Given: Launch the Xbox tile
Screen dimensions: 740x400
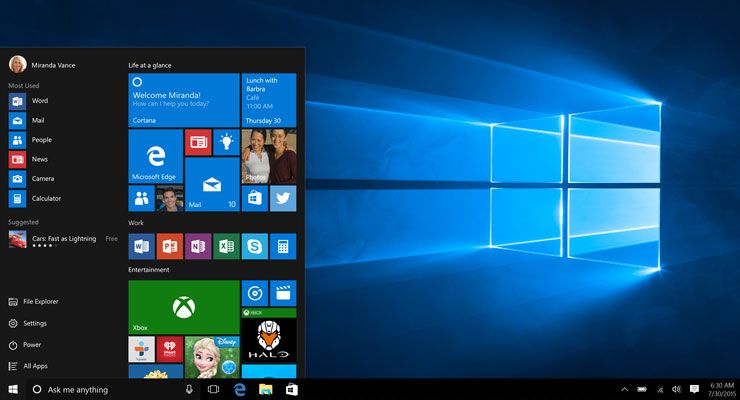Looking at the screenshot, I should tap(183, 307).
